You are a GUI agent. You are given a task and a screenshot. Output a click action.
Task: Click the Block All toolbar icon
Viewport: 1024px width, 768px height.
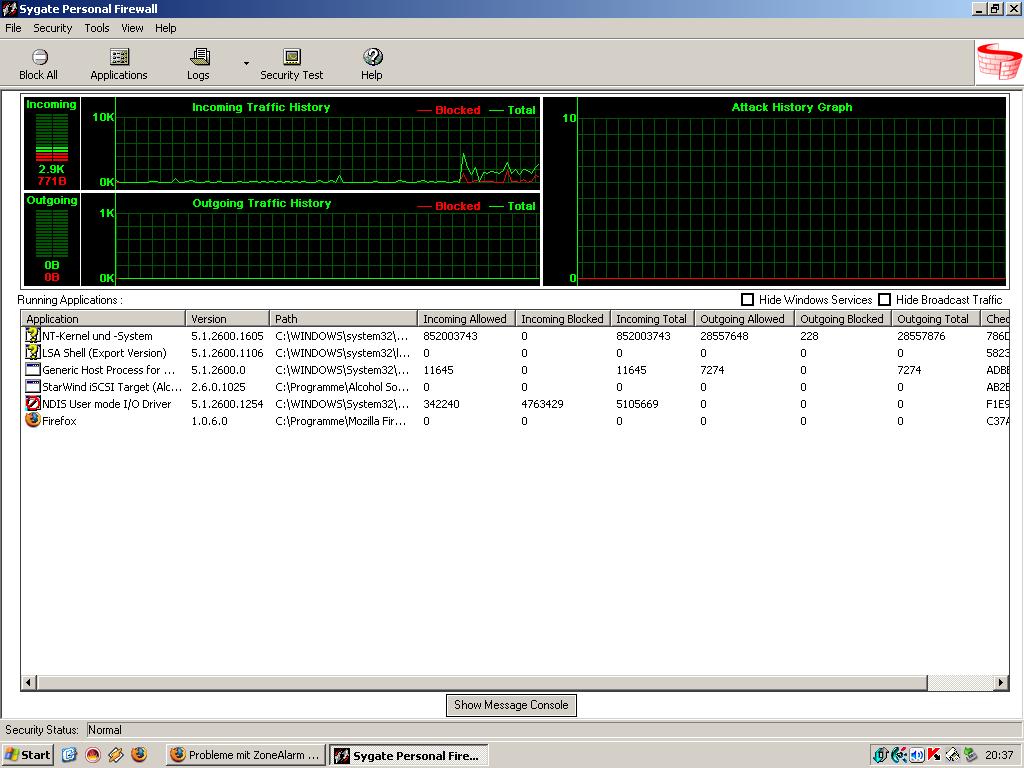(39, 57)
